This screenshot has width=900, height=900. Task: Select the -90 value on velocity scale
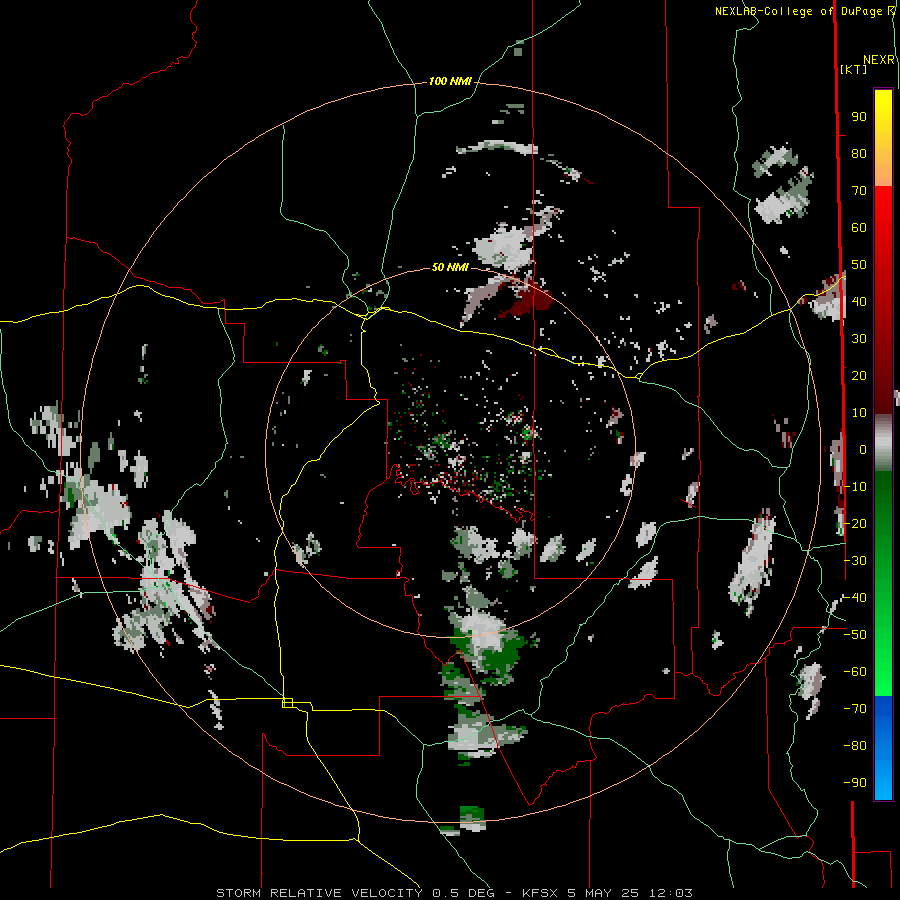855,783
